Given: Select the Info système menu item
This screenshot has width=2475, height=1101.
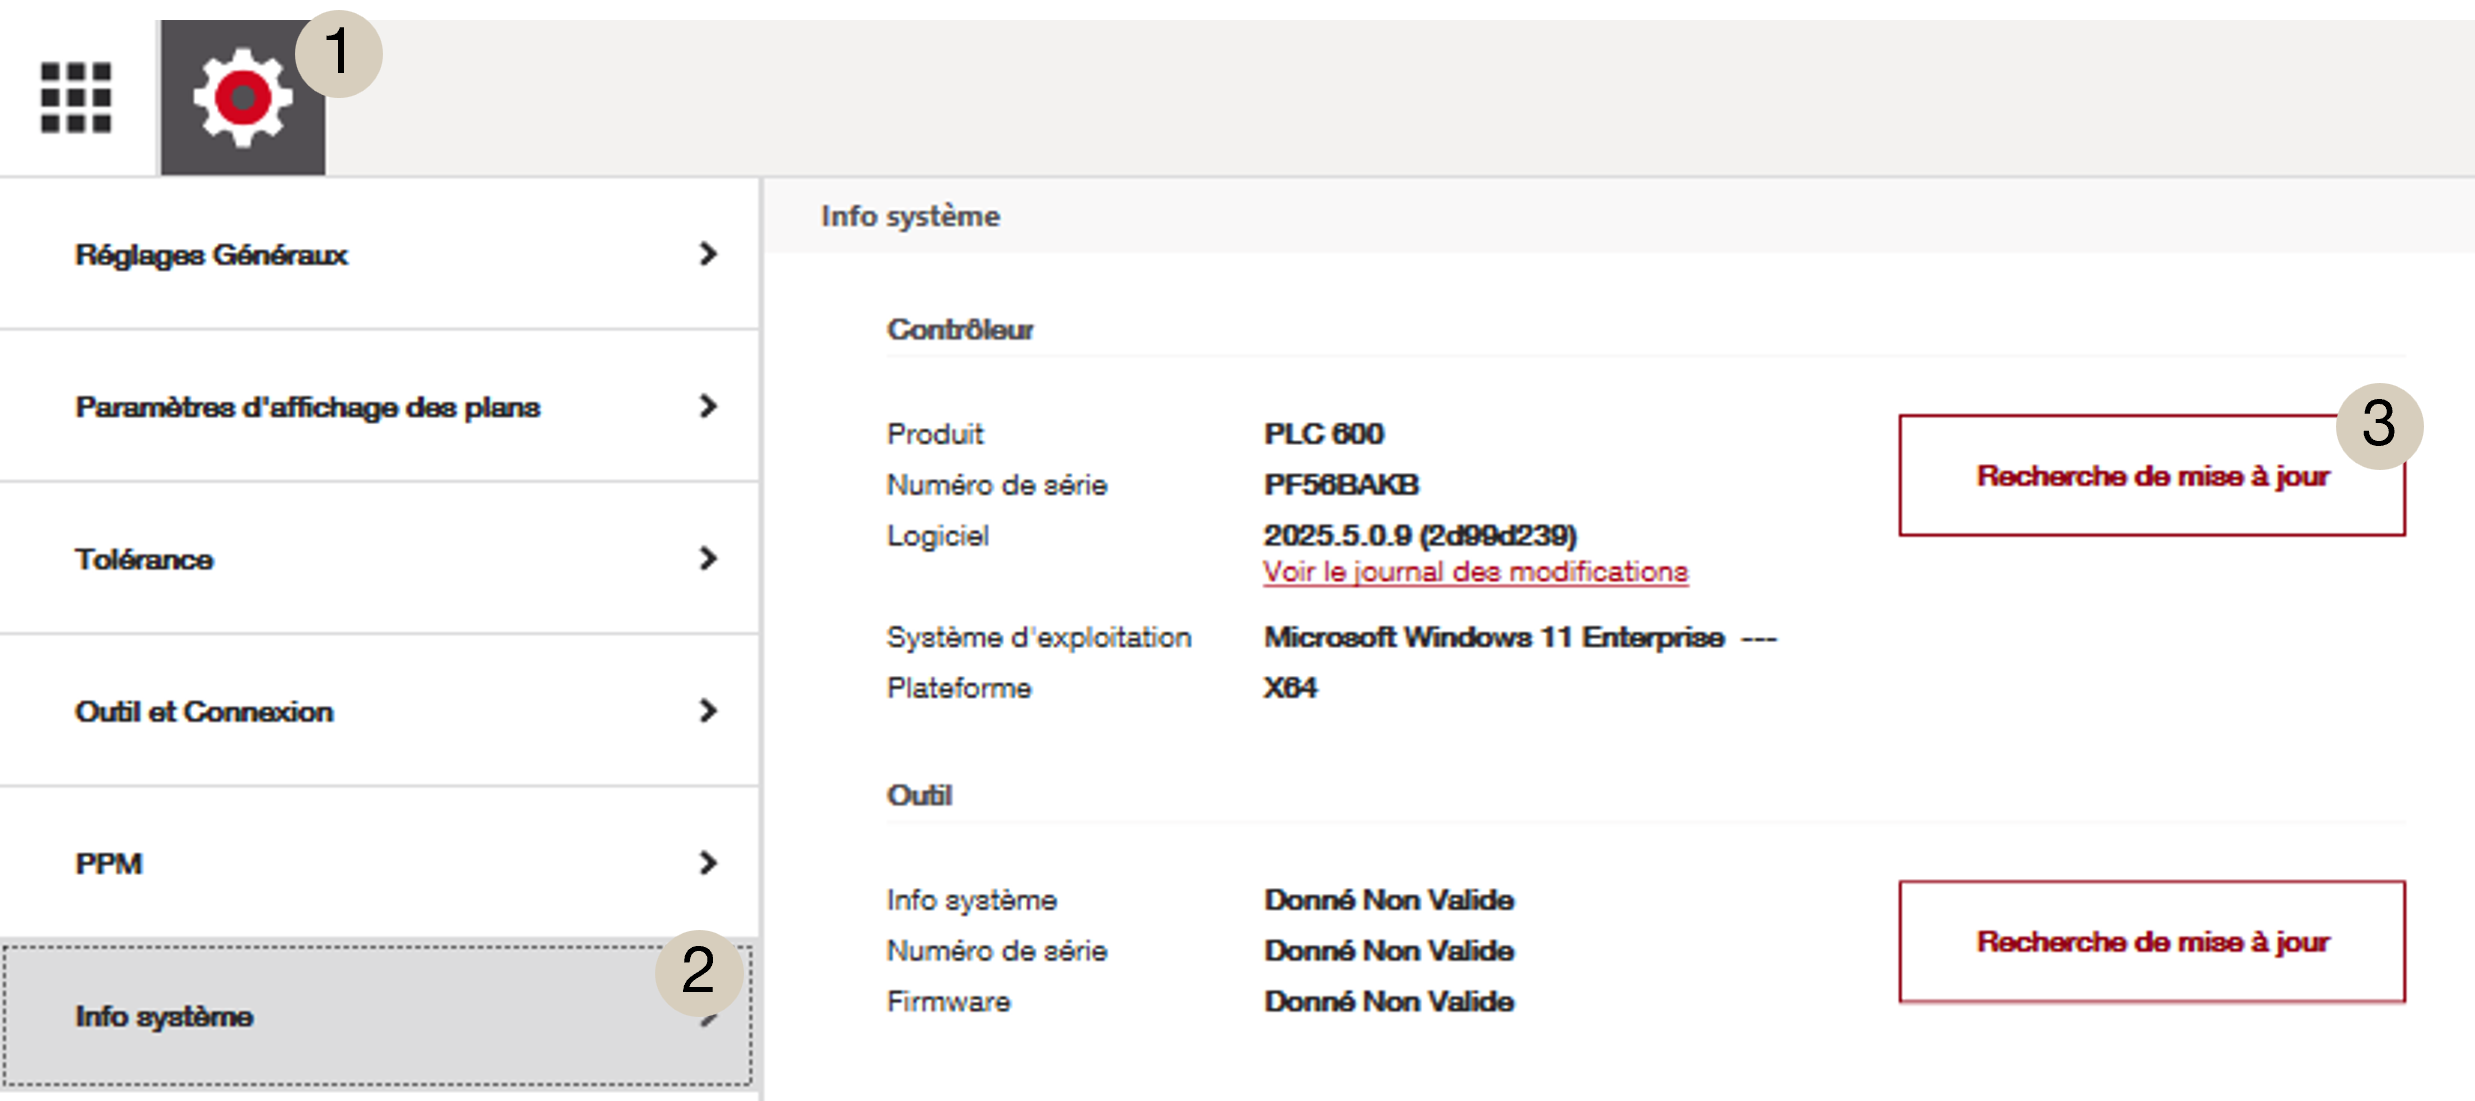Looking at the screenshot, I should [165, 1017].
